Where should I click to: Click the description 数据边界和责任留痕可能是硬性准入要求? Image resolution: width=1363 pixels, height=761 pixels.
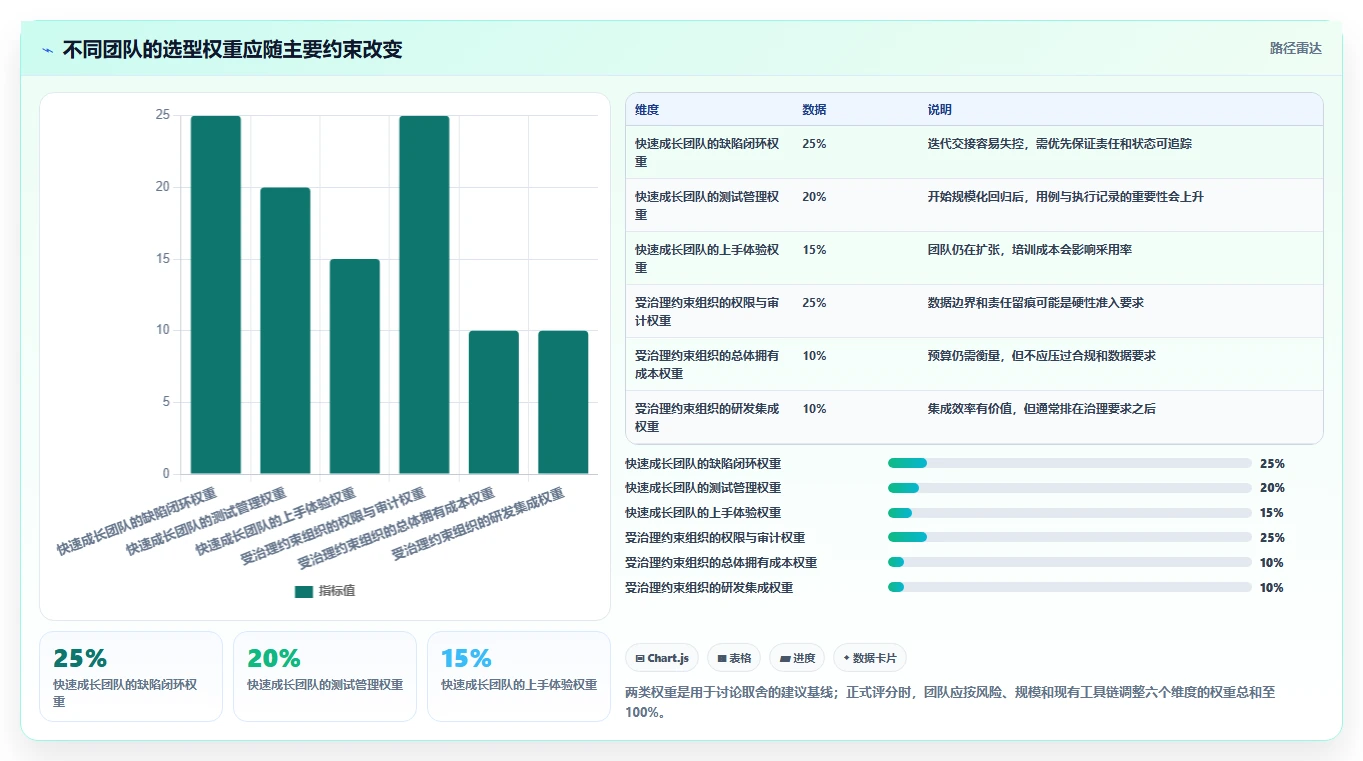click(1036, 303)
